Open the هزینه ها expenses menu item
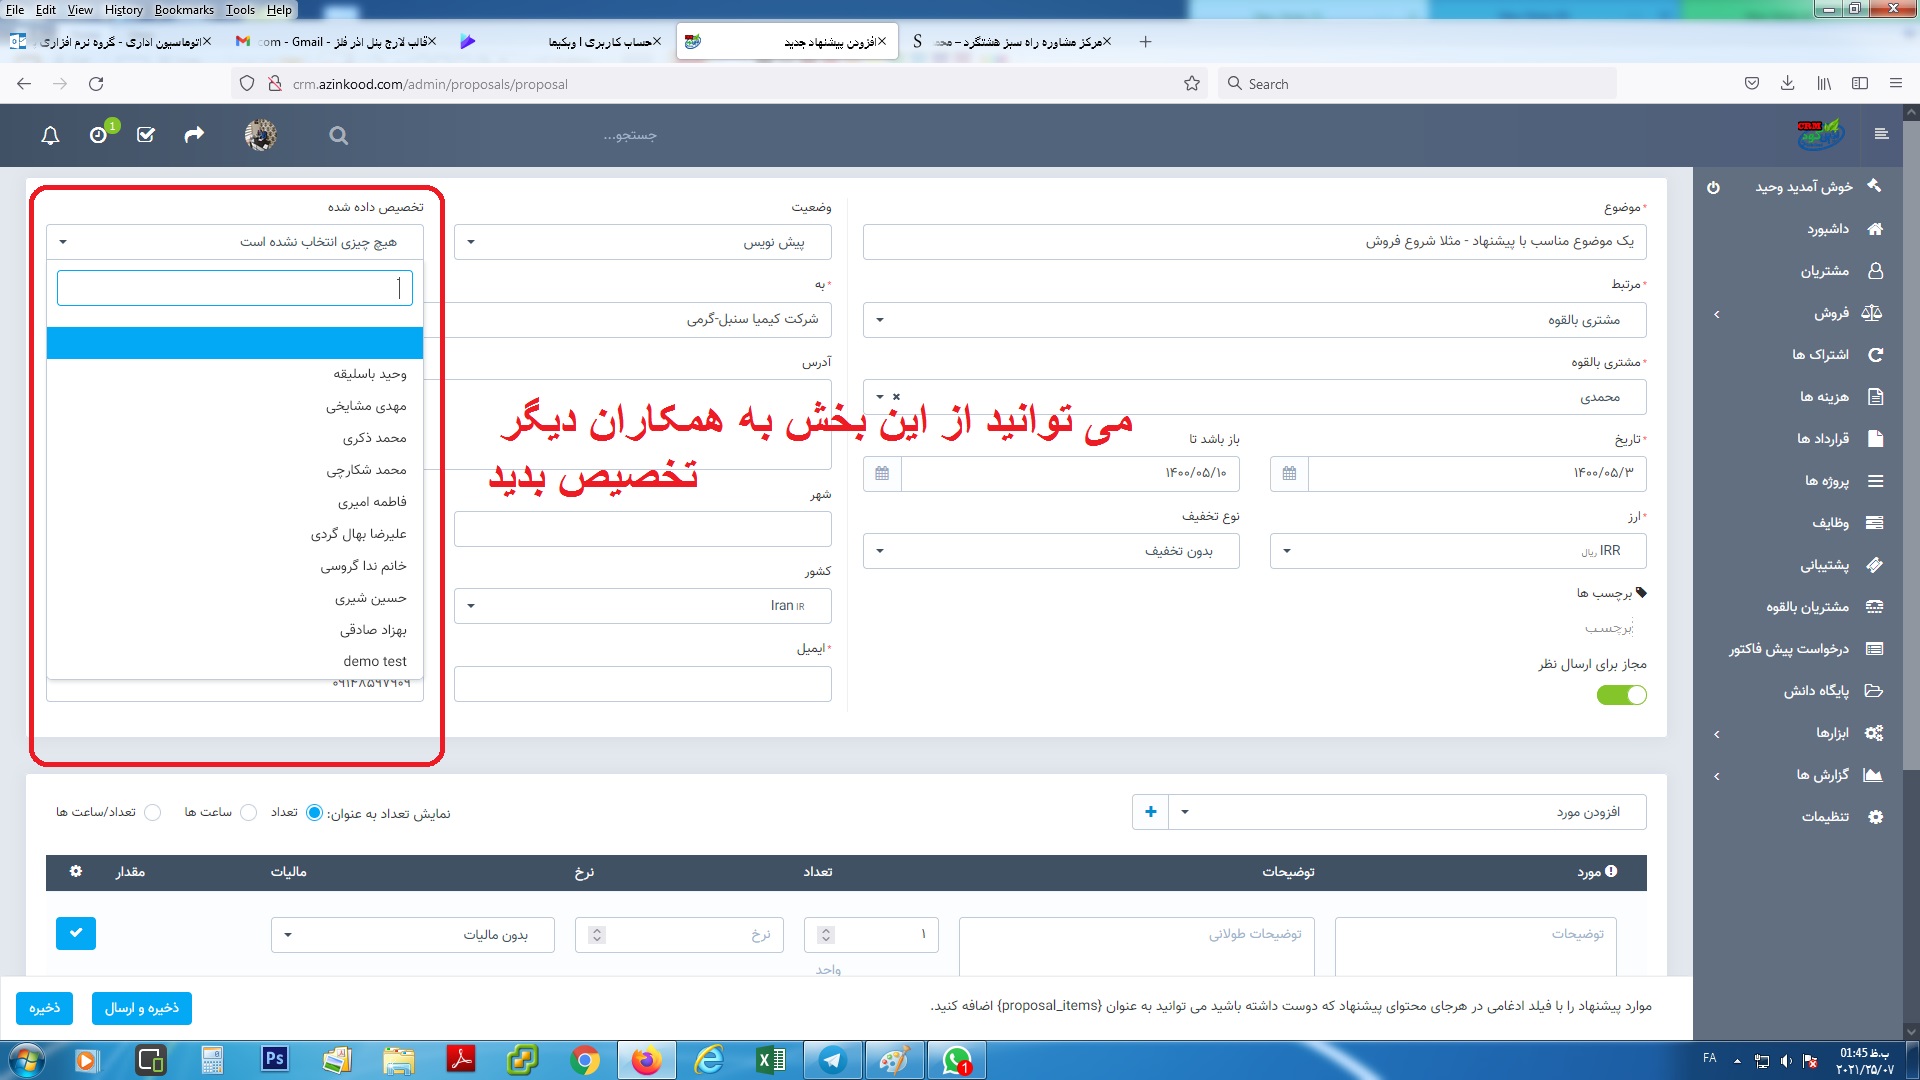Image resolution: width=1920 pixels, height=1080 pixels. point(1824,397)
